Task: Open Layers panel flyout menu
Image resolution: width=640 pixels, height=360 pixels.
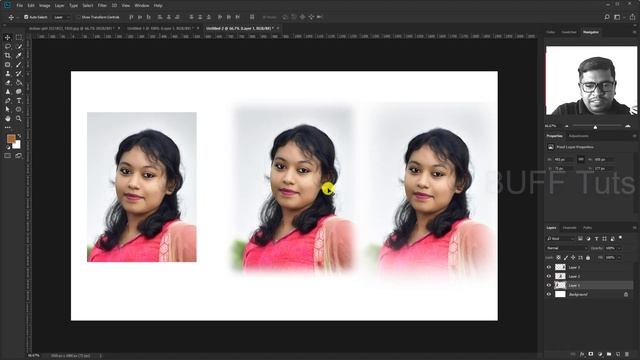Action: (x=634, y=228)
